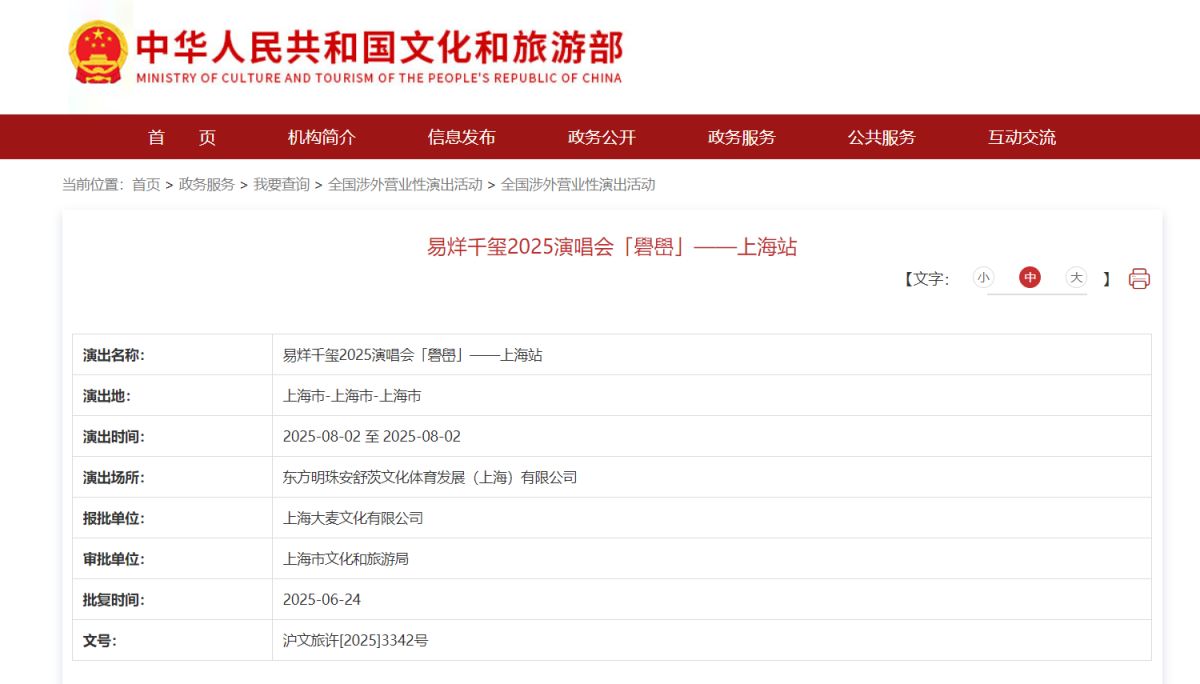Viewport: 1200px width, 684px height.
Task: Select 政务服务 in the red navigation bar
Action: (x=741, y=138)
